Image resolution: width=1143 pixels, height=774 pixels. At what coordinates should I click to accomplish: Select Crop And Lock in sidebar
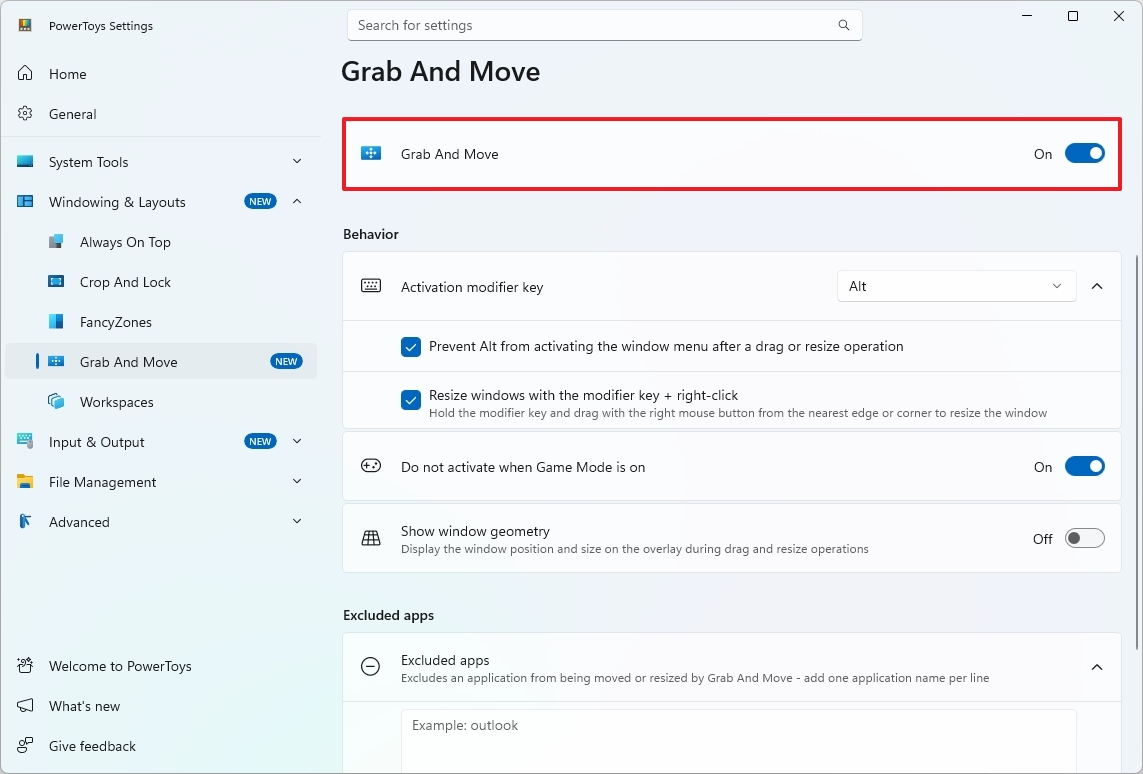click(x=161, y=282)
